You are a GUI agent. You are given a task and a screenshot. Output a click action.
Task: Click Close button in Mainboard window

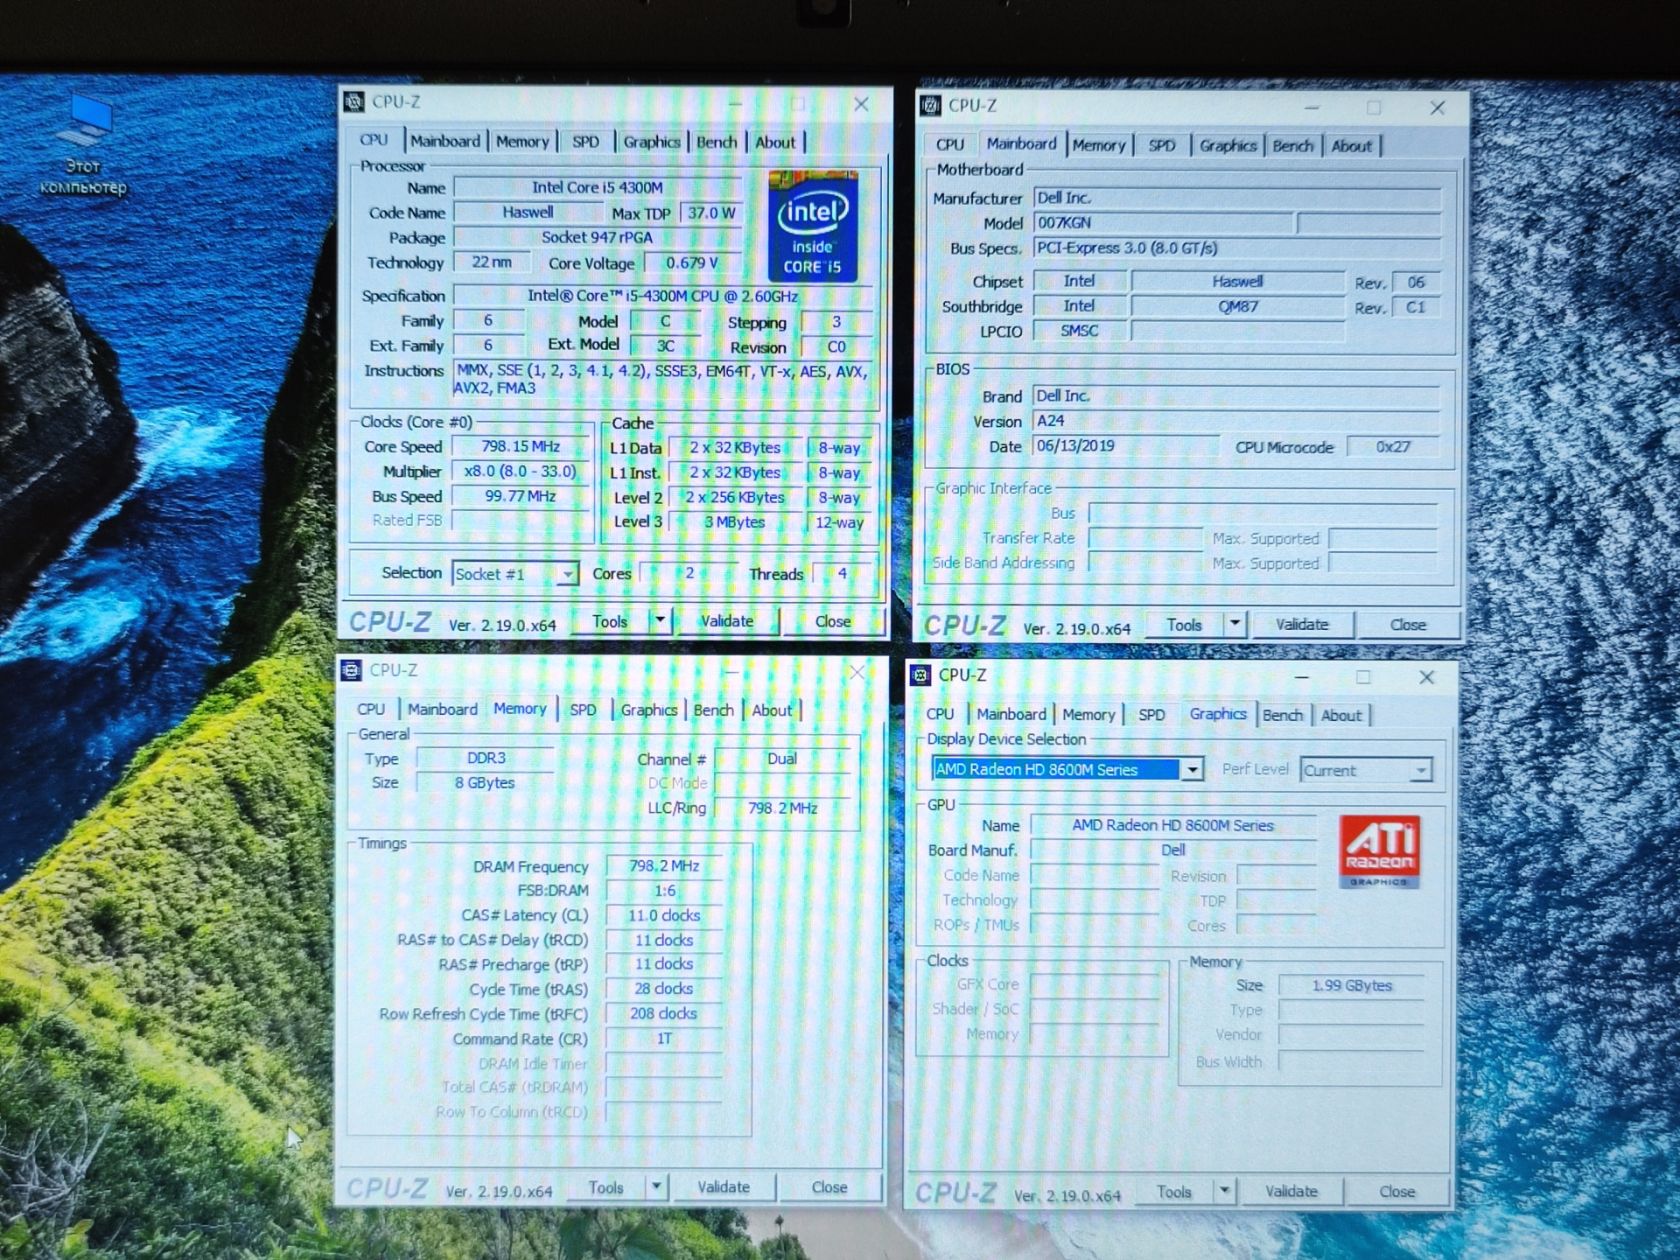pyautogui.click(x=1408, y=625)
